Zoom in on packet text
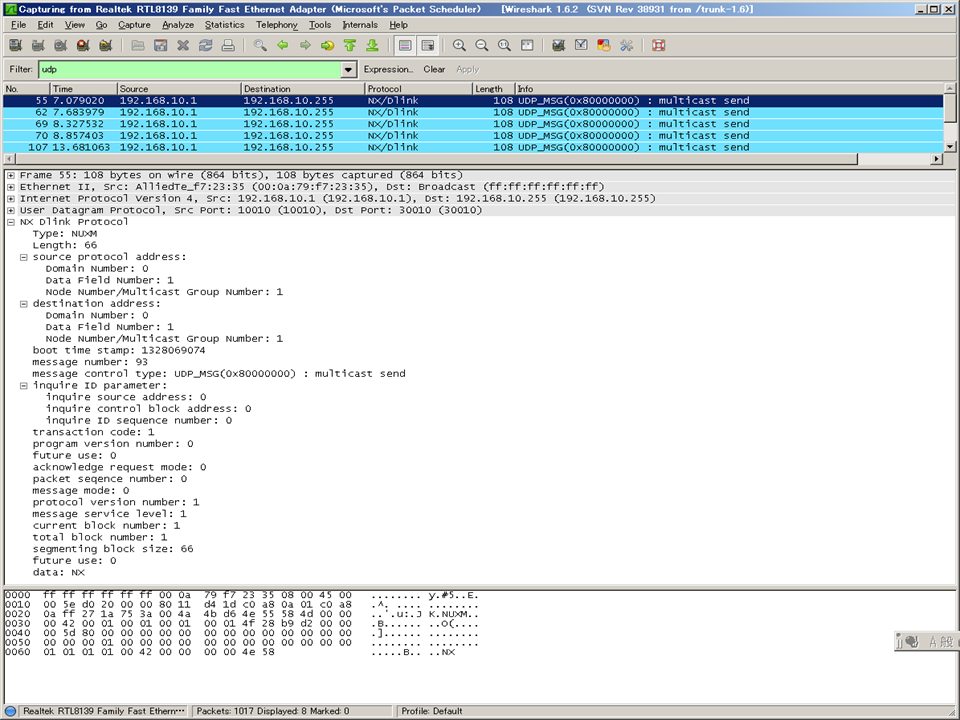 459,45
